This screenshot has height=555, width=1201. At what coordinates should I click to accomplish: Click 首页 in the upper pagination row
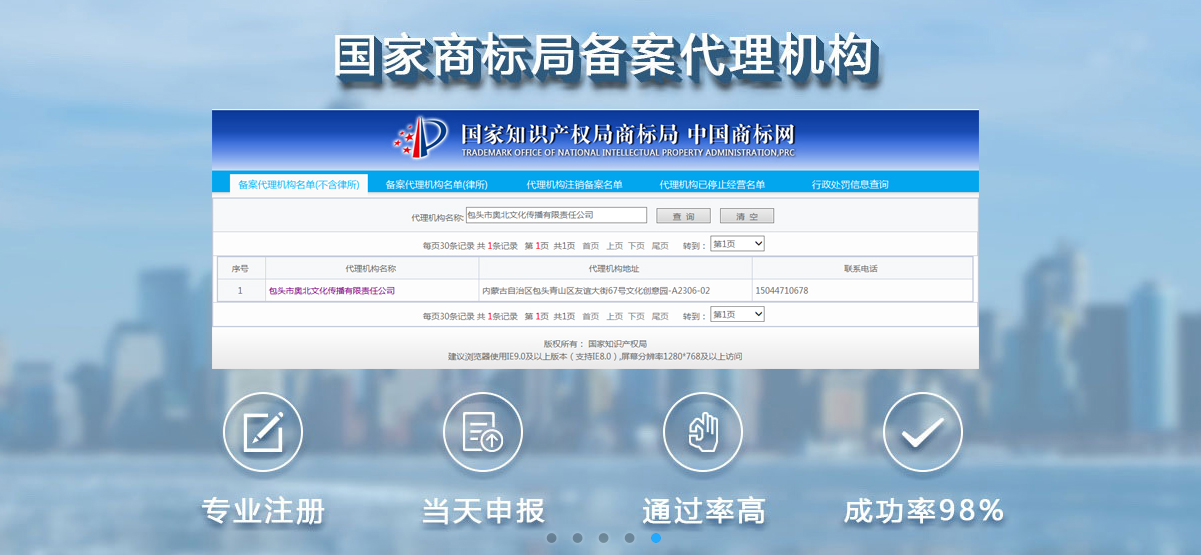click(x=591, y=246)
